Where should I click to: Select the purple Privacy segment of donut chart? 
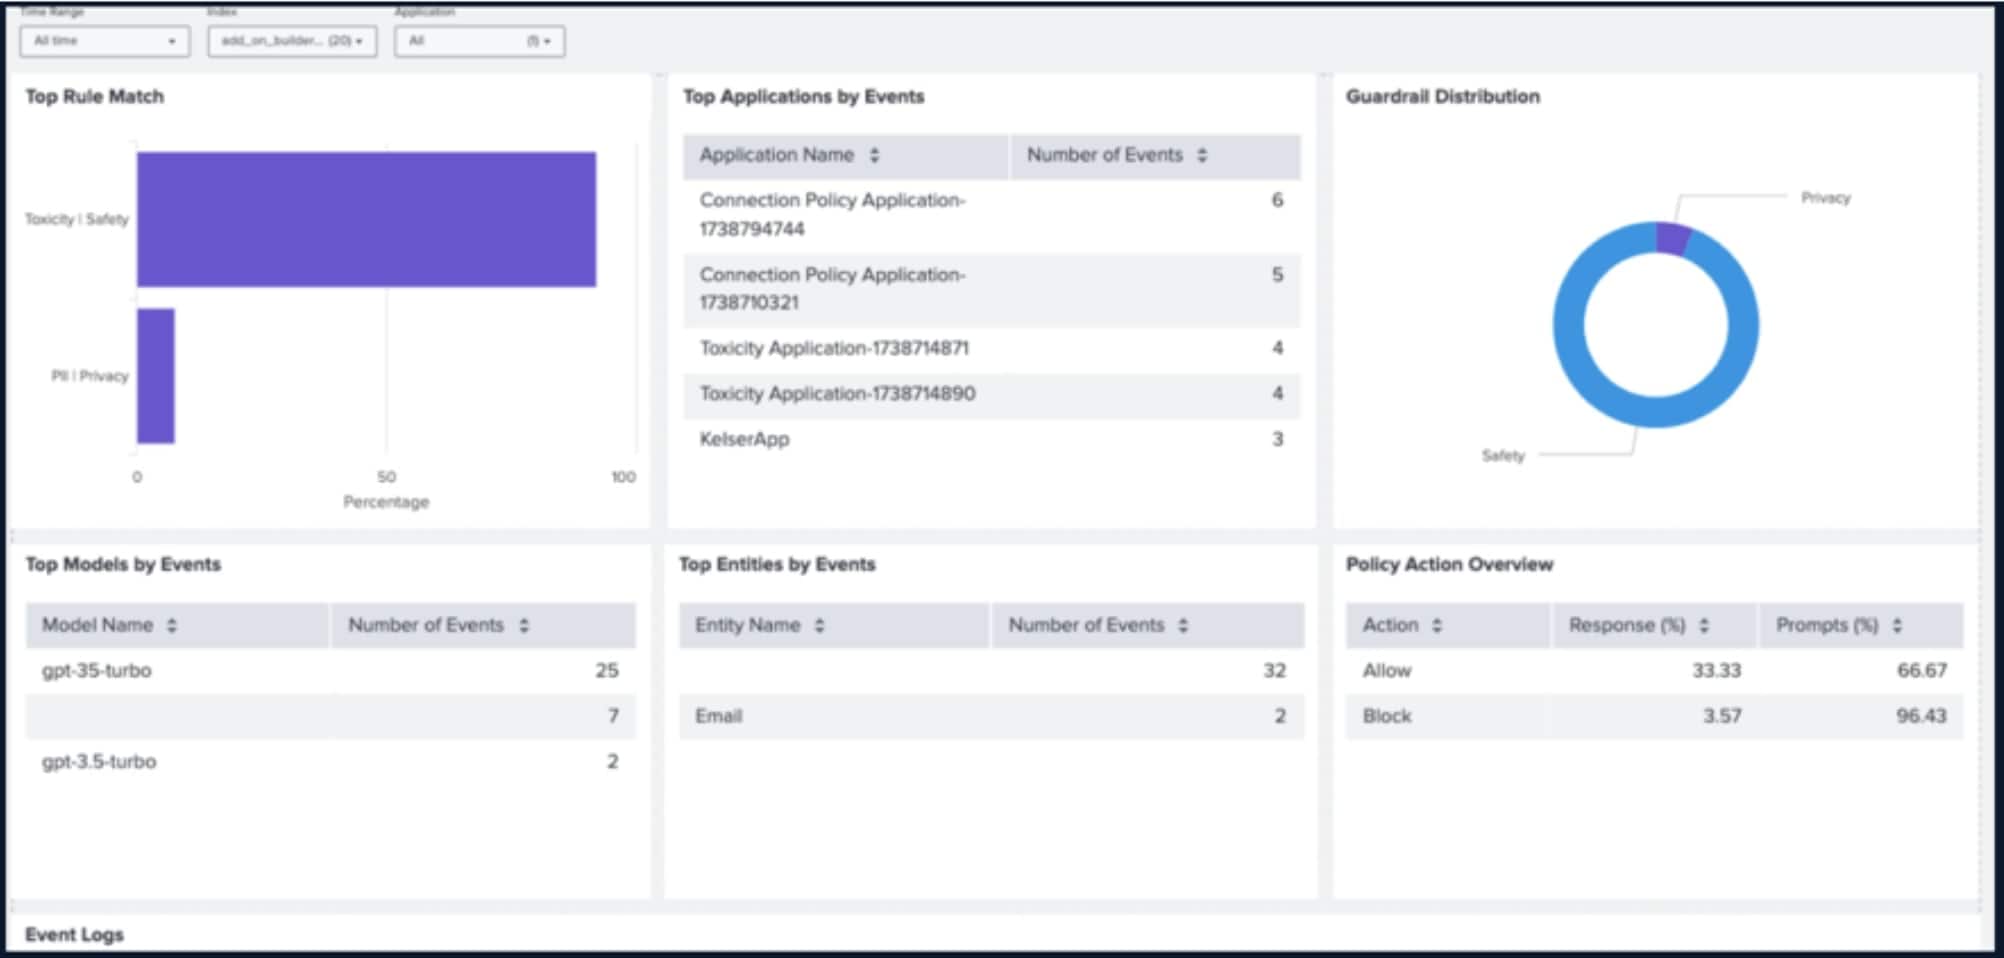pyautogui.click(x=1671, y=238)
